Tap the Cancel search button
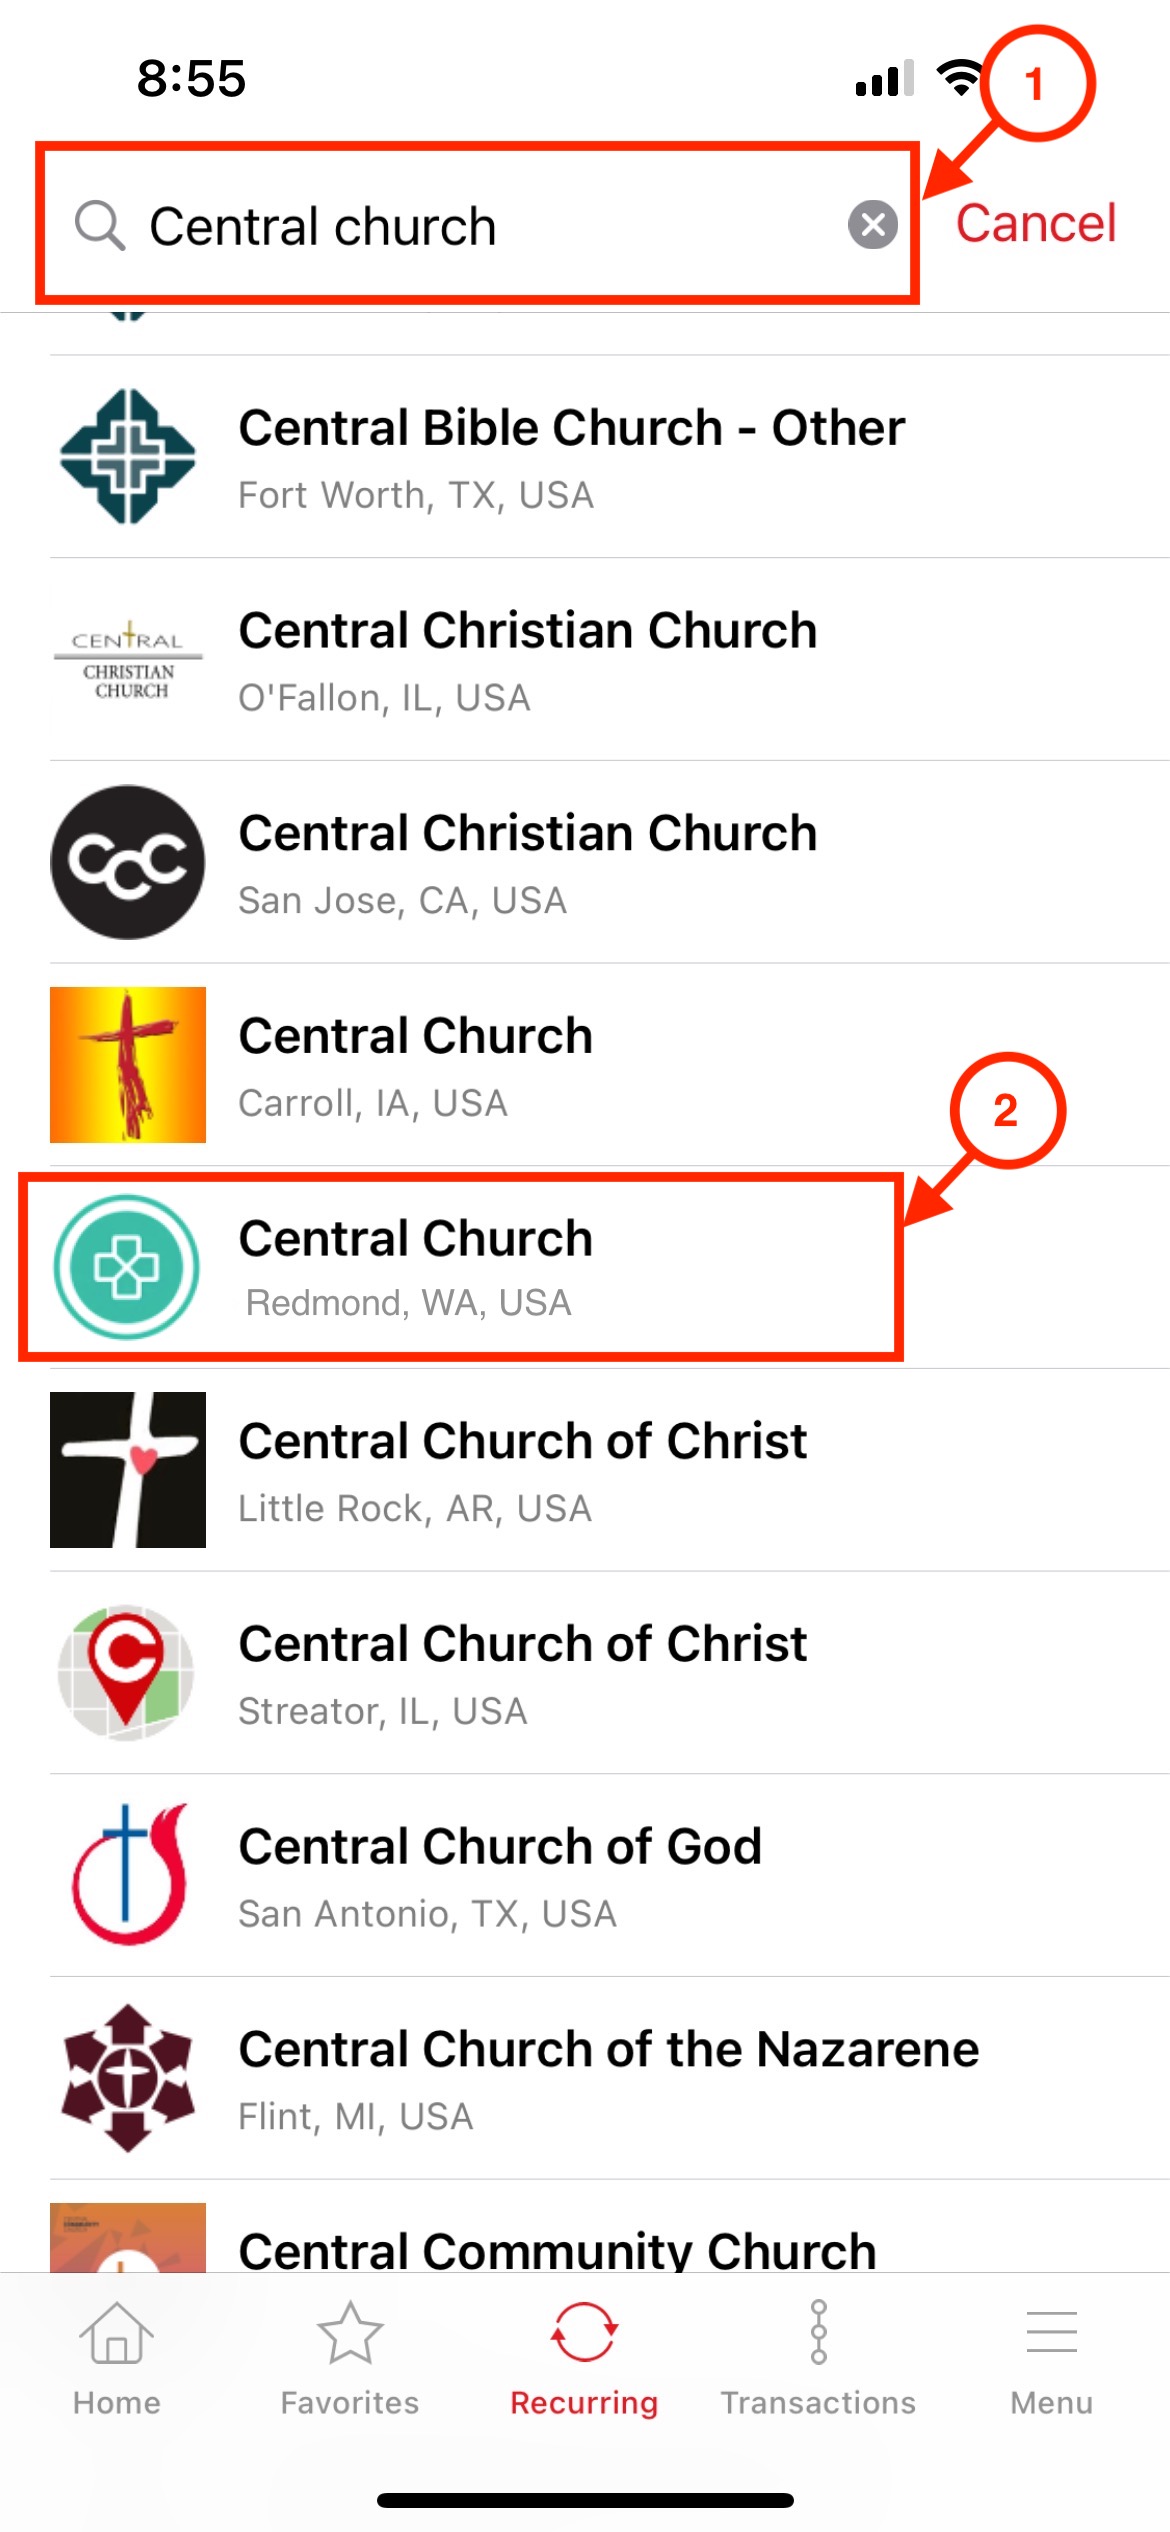 click(1035, 223)
